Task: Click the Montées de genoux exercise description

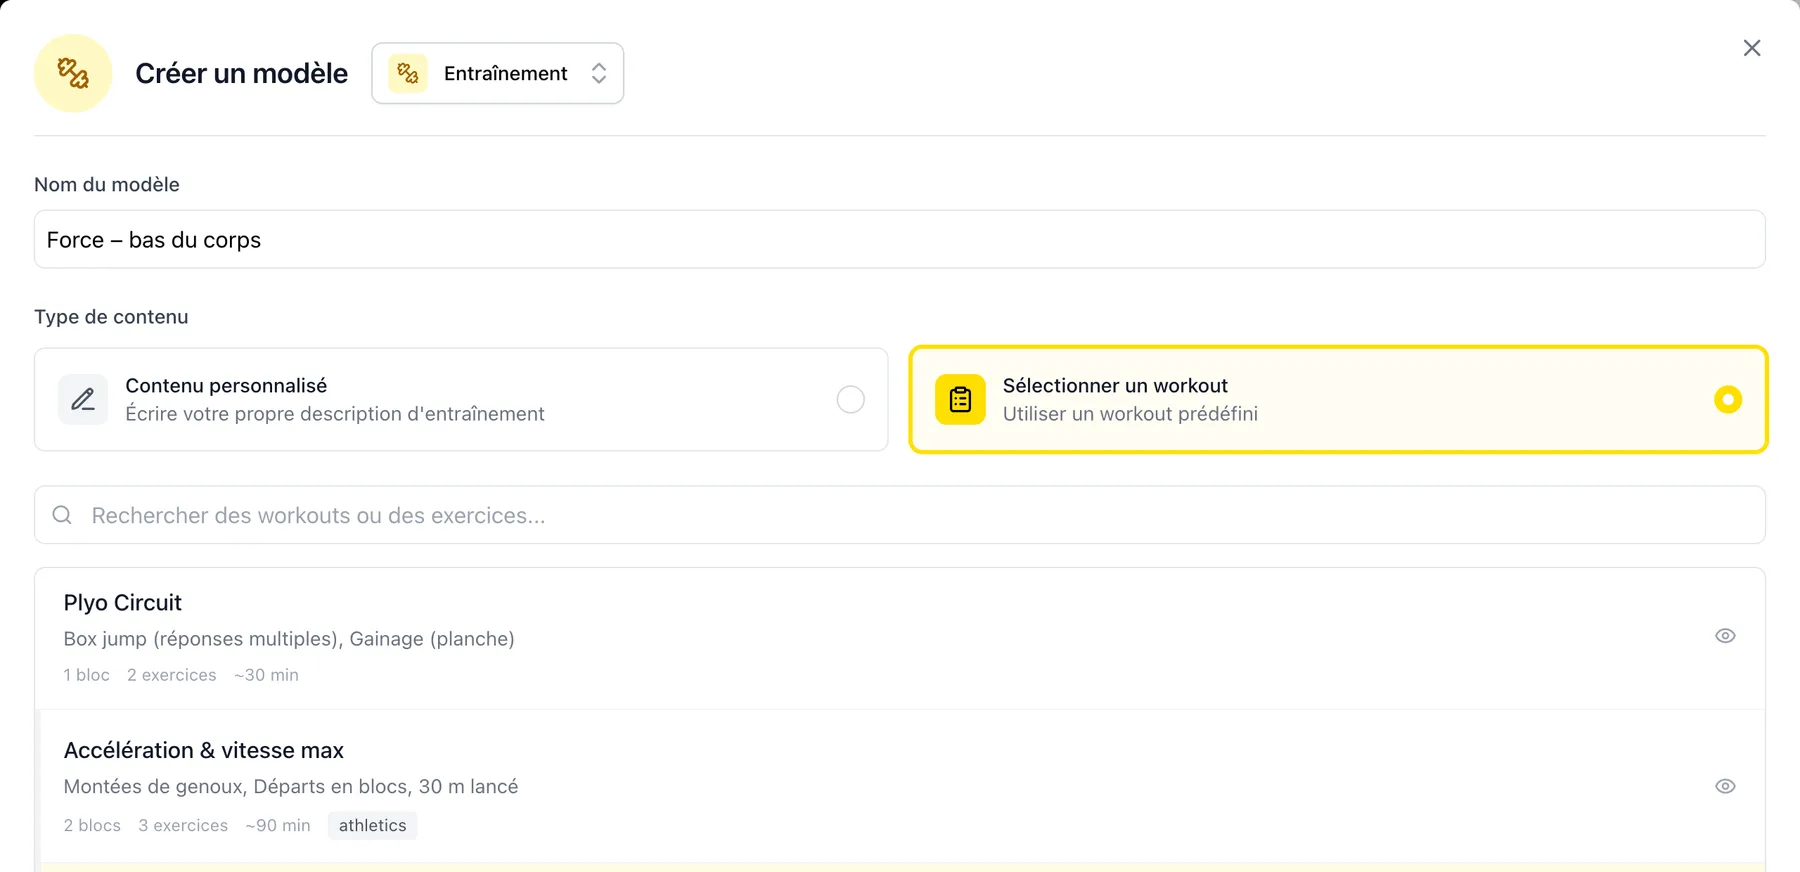Action: pyautogui.click(x=291, y=786)
